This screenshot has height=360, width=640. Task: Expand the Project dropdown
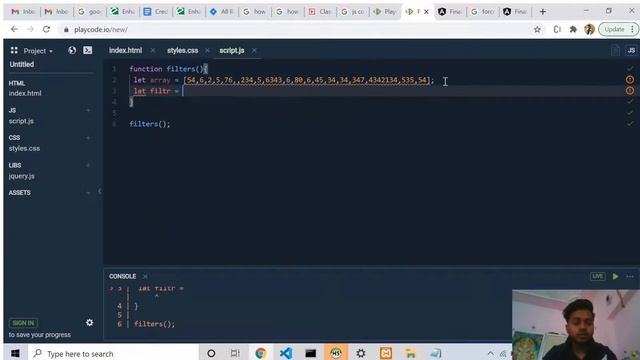38,51
